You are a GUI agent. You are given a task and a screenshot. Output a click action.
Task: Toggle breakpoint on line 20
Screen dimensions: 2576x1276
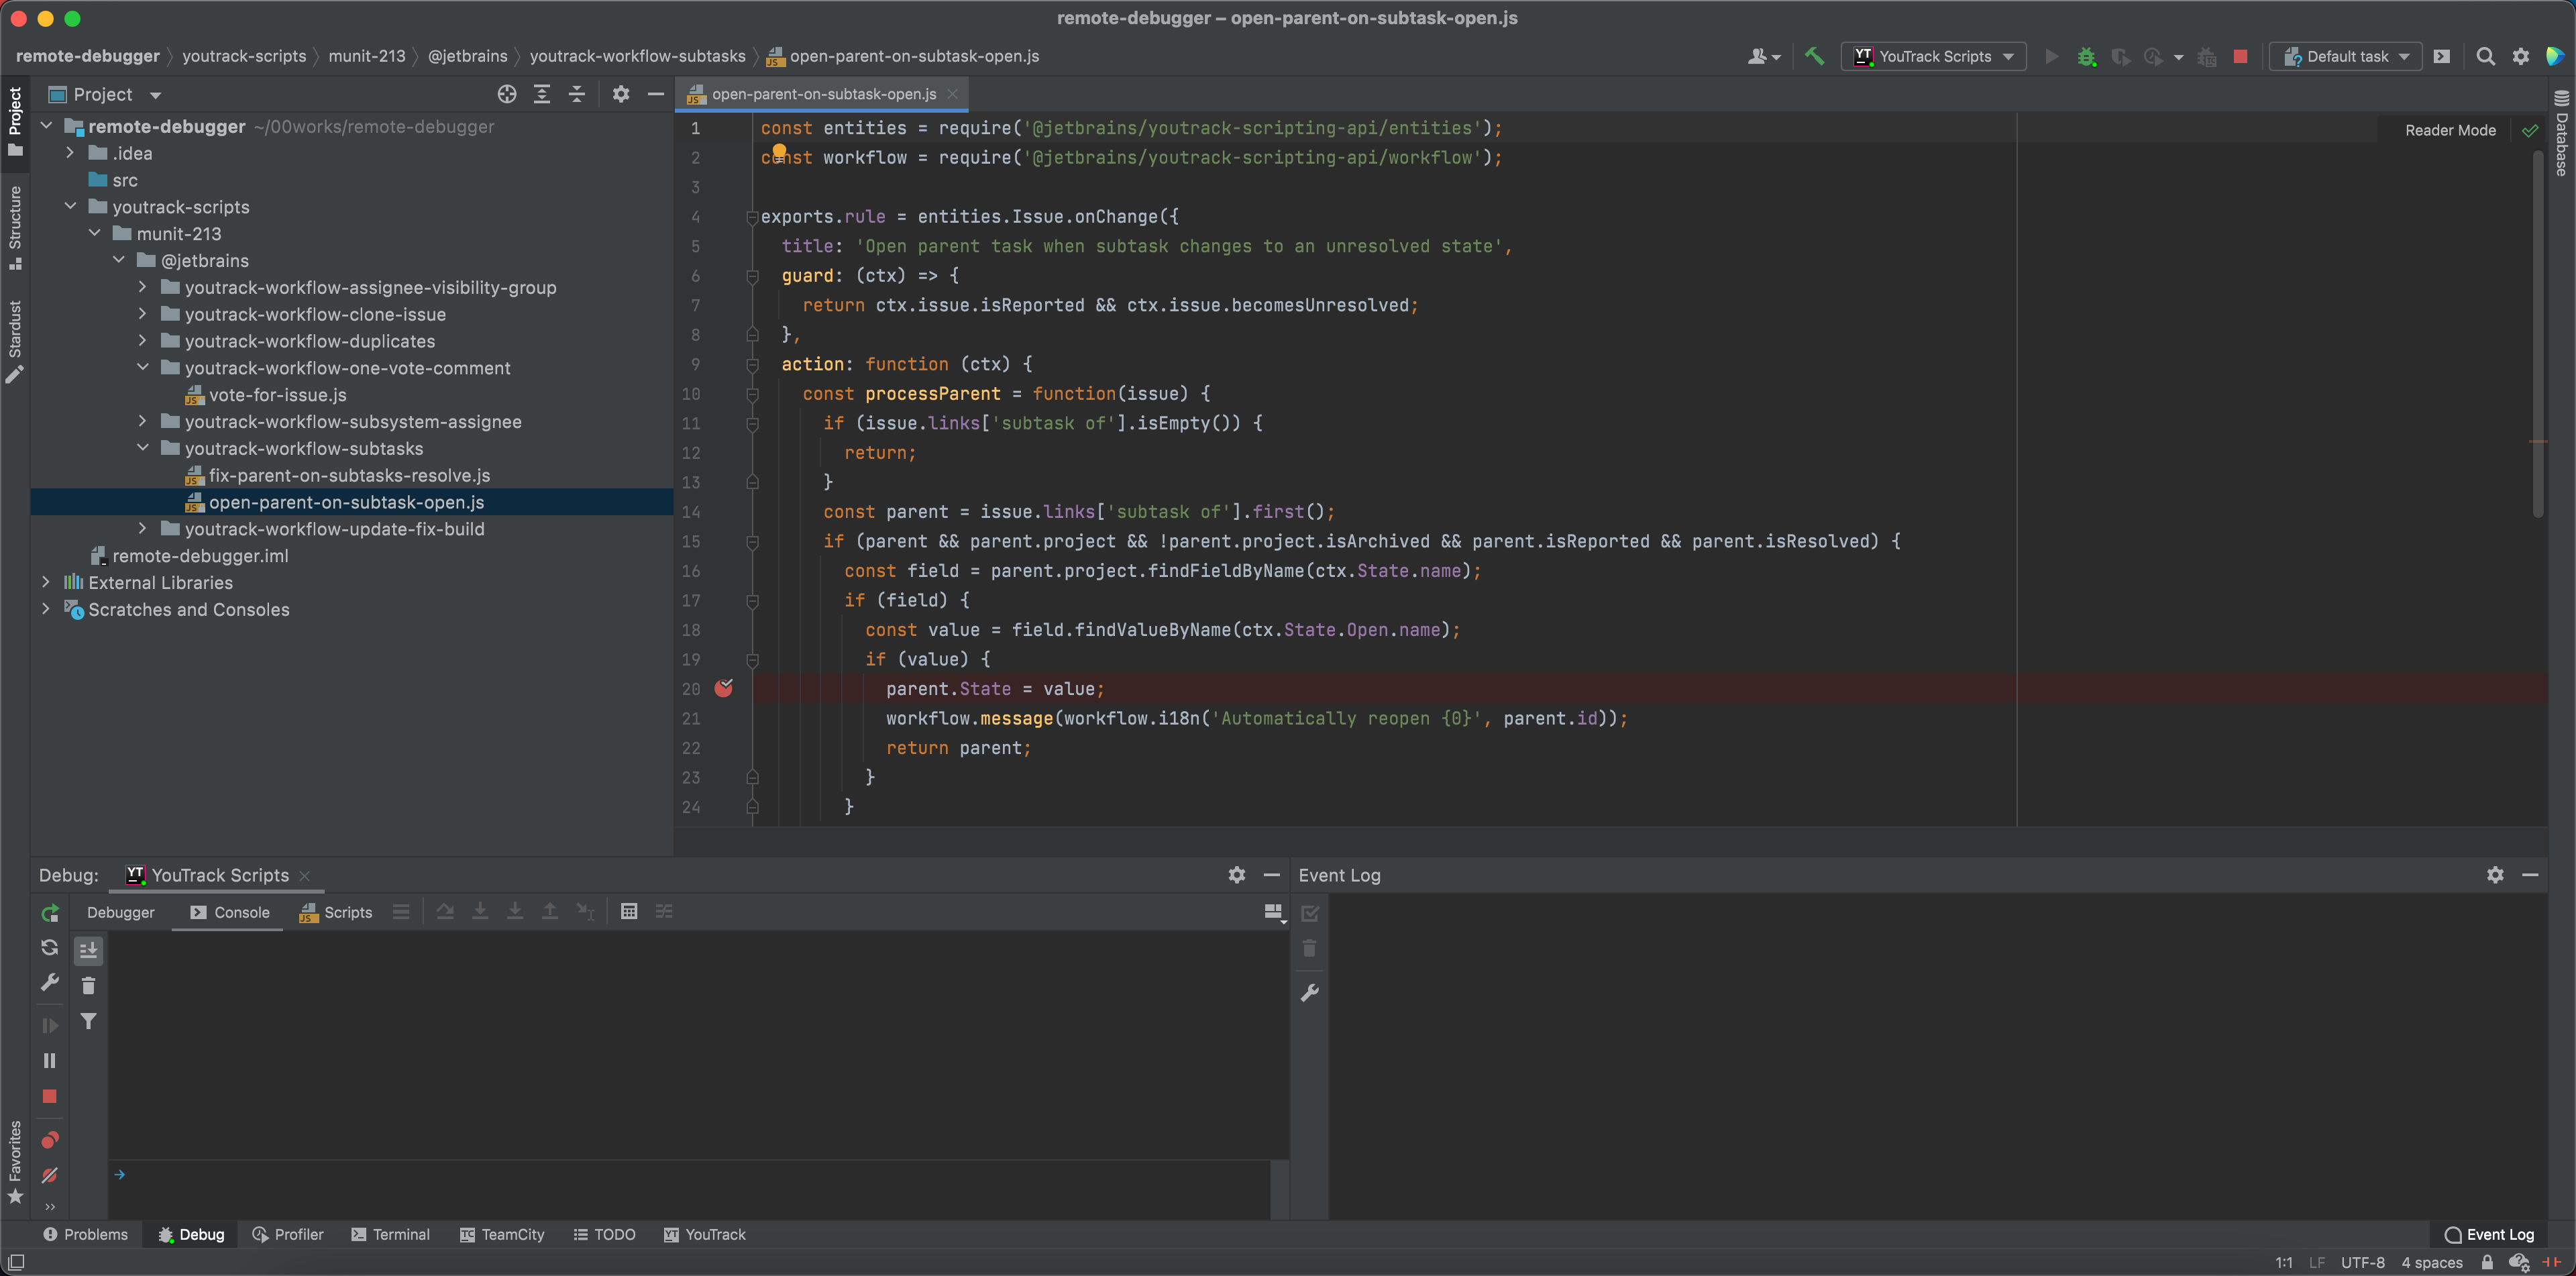(x=724, y=688)
